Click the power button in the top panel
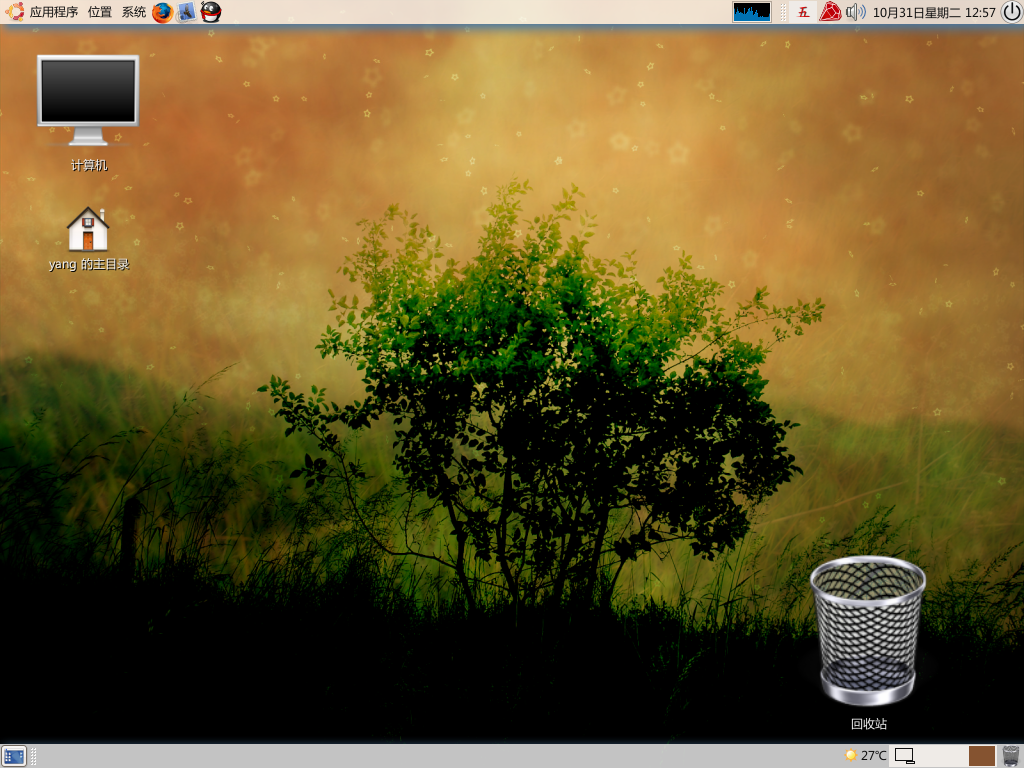The width and height of the screenshot is (1024, 768). [1012, 12]
